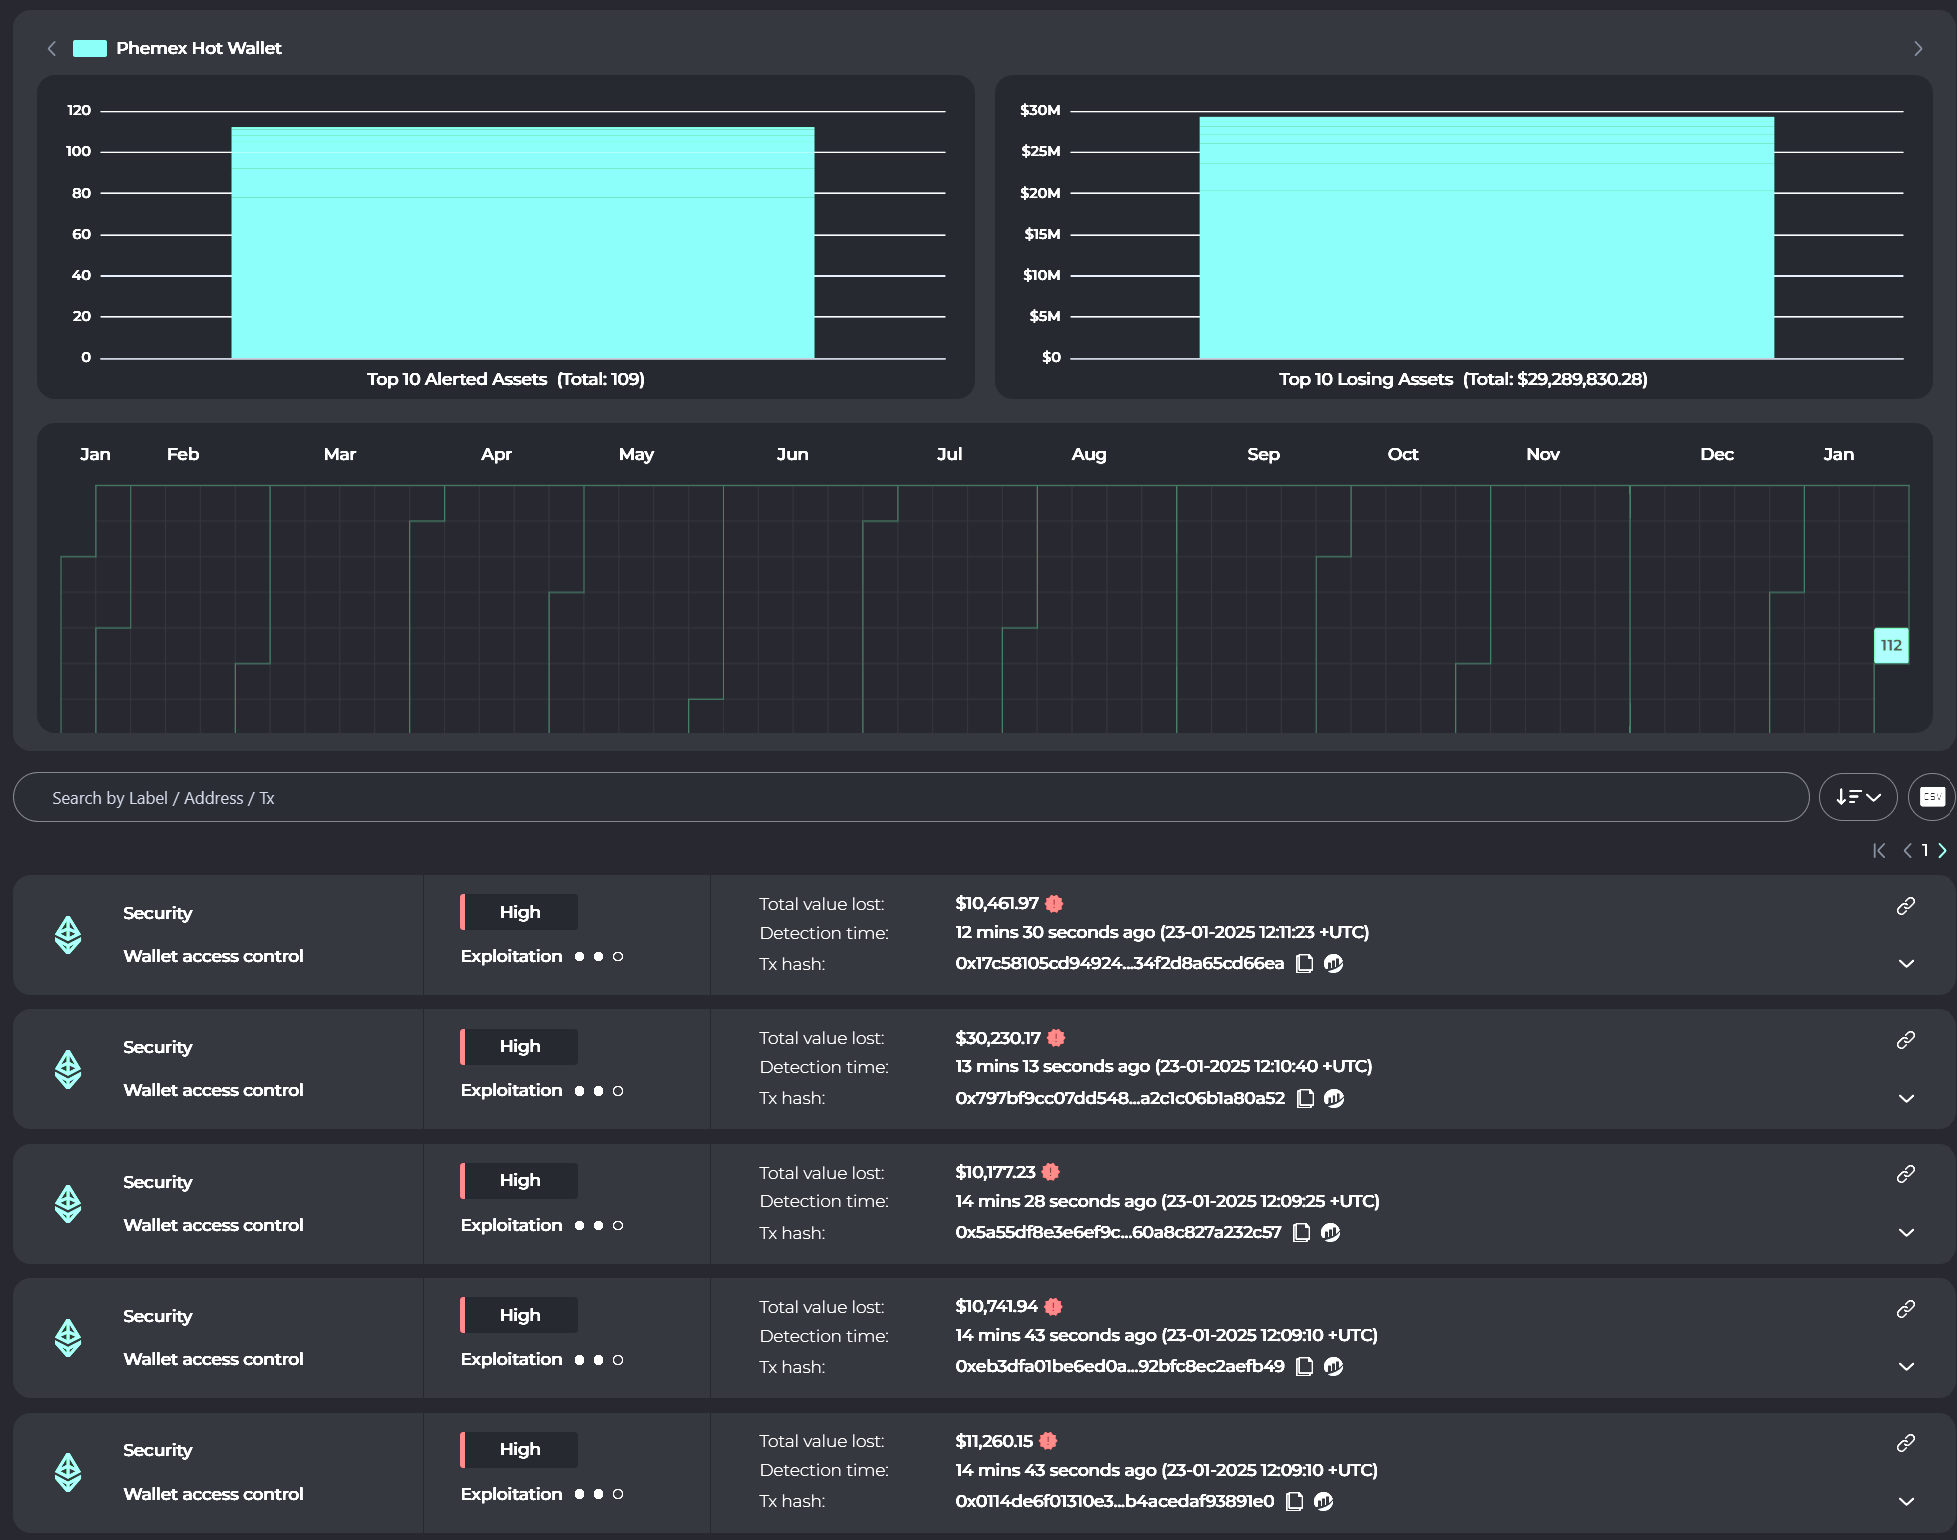Open chart icon next to 0x0114de6f01310e3 hash
Screen dimensions: 1957x1540
pos(1324,1501)
